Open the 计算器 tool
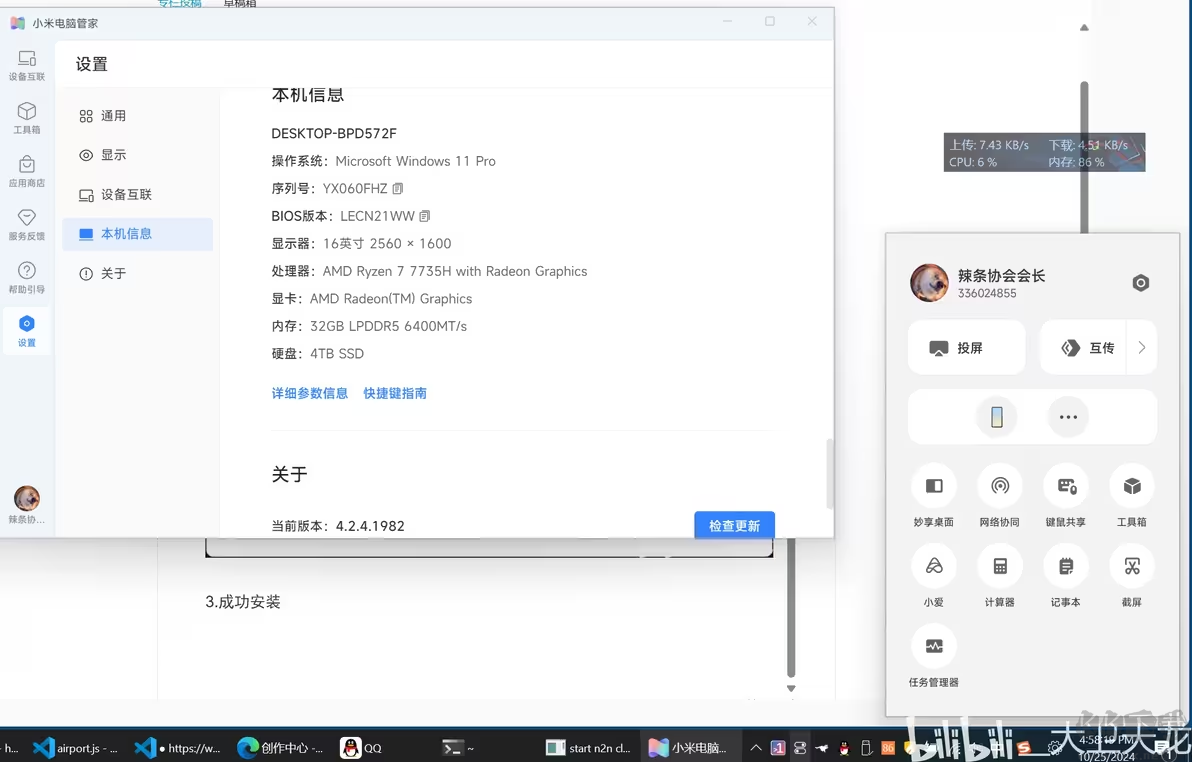The image size is (1192, 762). coord(1000,576)
